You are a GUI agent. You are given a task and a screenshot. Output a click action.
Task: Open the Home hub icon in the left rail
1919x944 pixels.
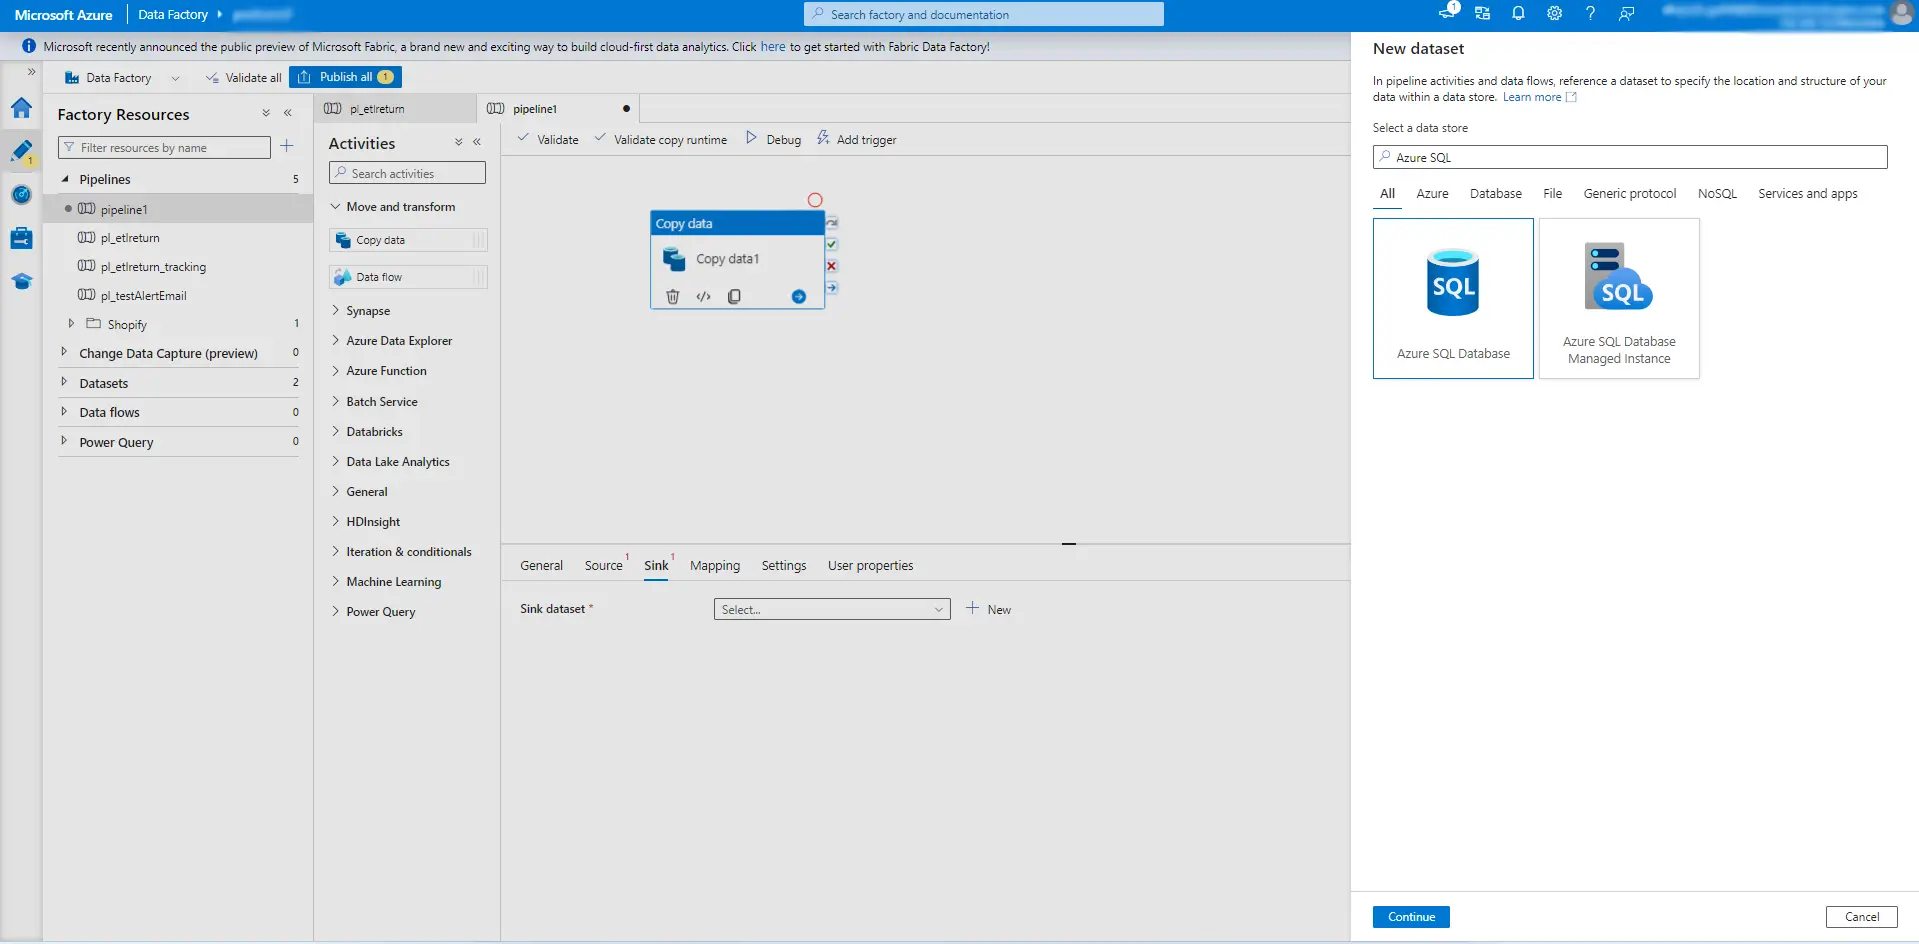click(x=21, y=108)
